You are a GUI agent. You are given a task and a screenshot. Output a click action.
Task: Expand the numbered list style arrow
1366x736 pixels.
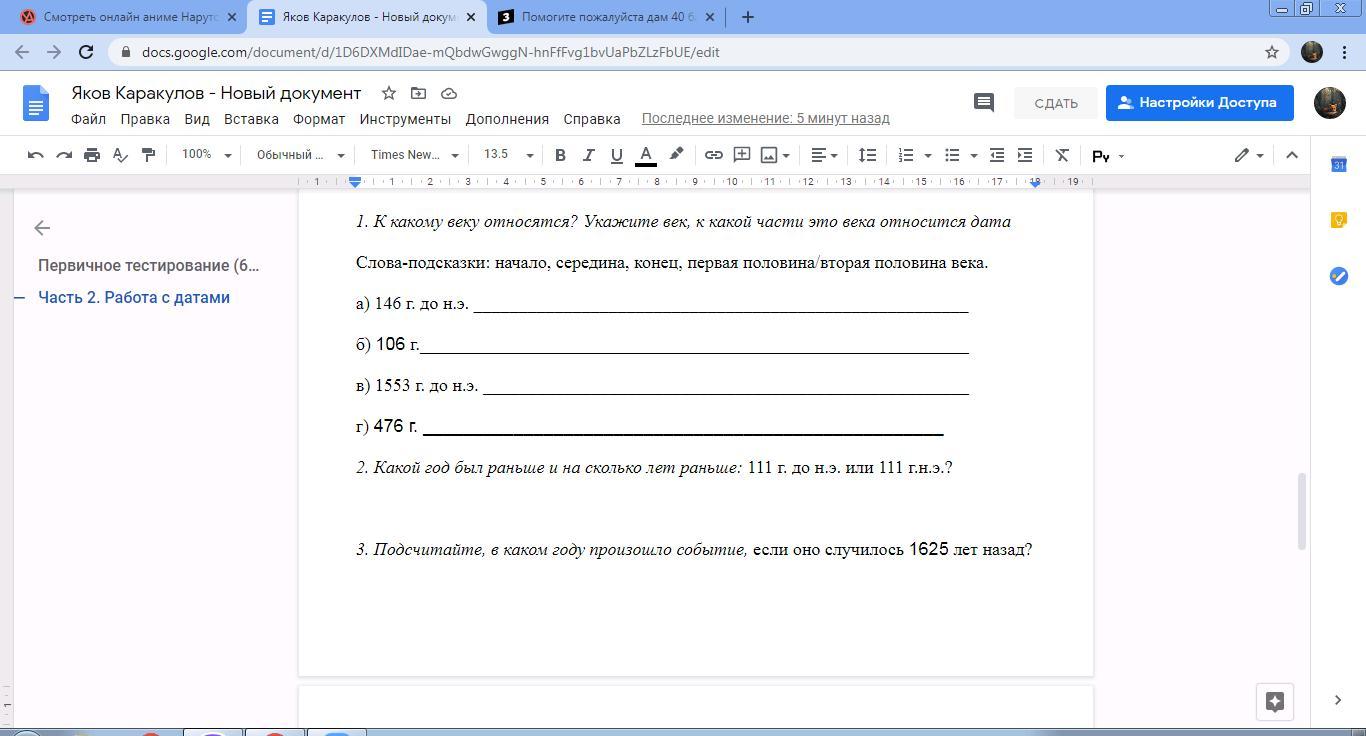click(x=928, y=155)
